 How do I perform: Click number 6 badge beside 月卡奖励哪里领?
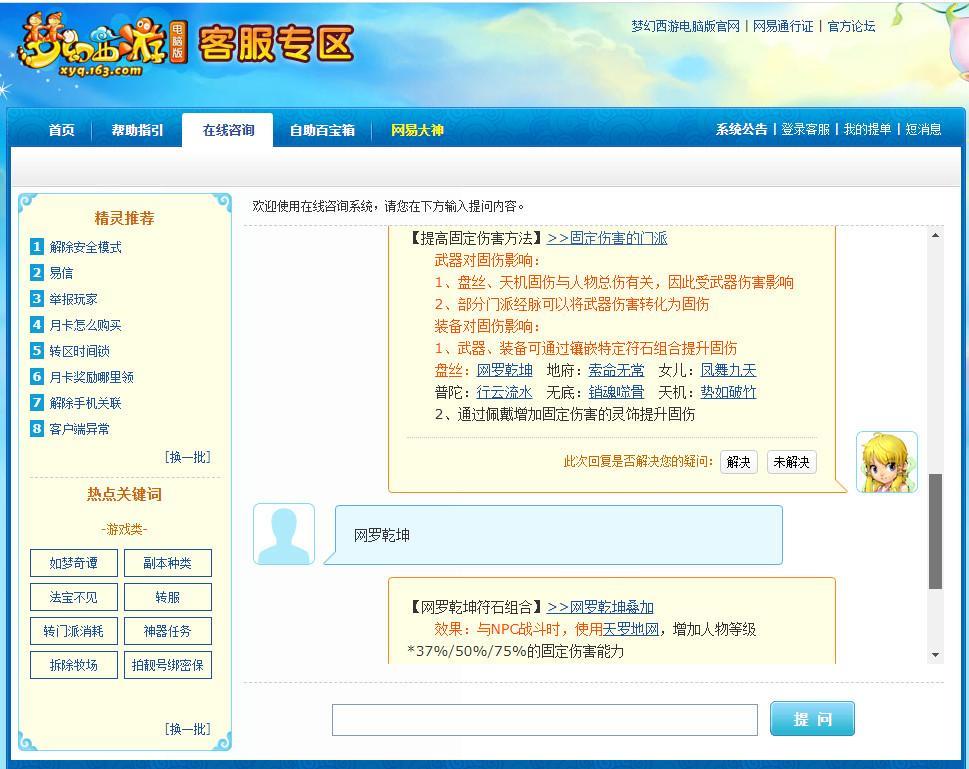[37, 376]
